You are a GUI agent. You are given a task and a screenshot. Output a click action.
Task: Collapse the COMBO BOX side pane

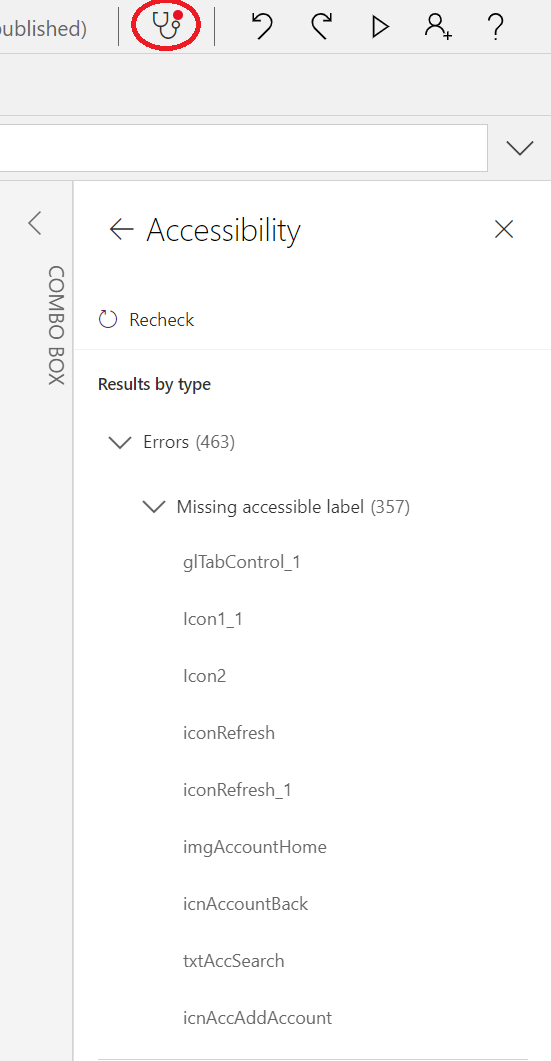(x=35, y=223)
